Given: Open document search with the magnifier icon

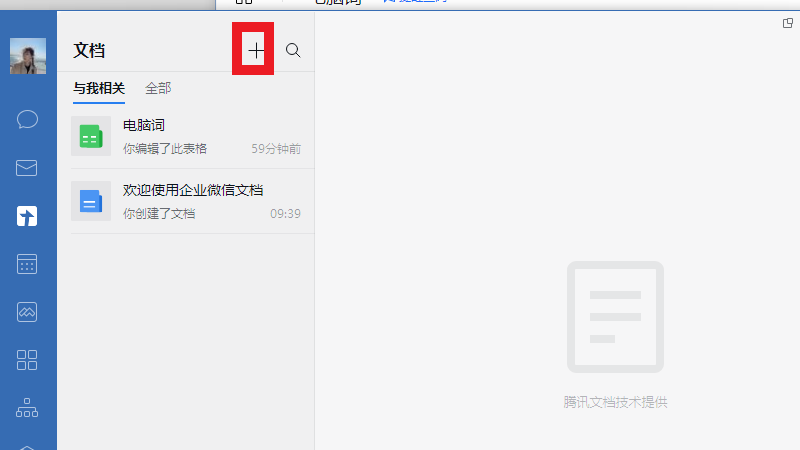Looking at the screenshot, I should pos(293,50).
